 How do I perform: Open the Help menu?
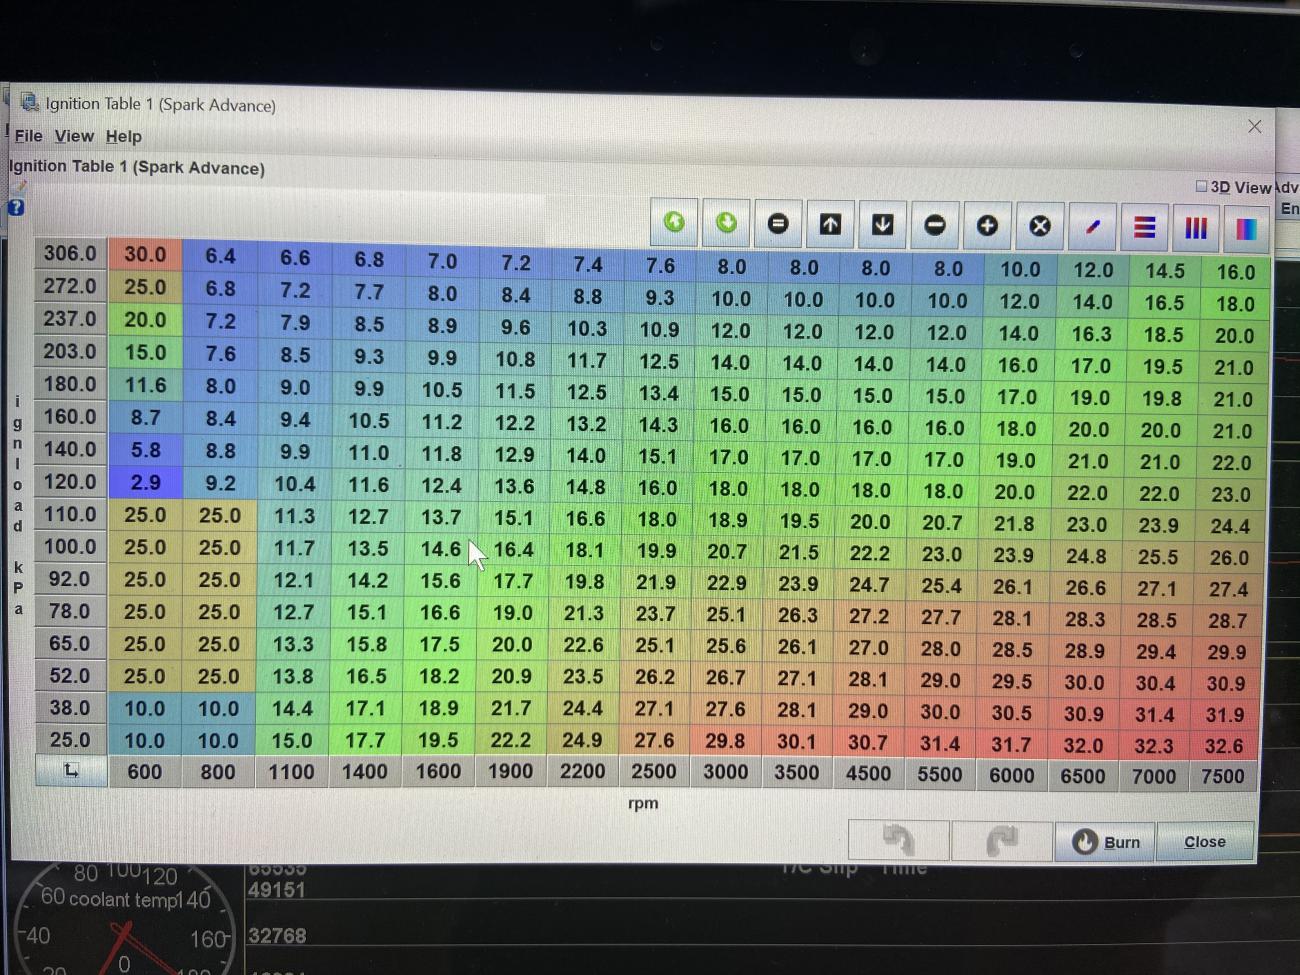[124, 137]
